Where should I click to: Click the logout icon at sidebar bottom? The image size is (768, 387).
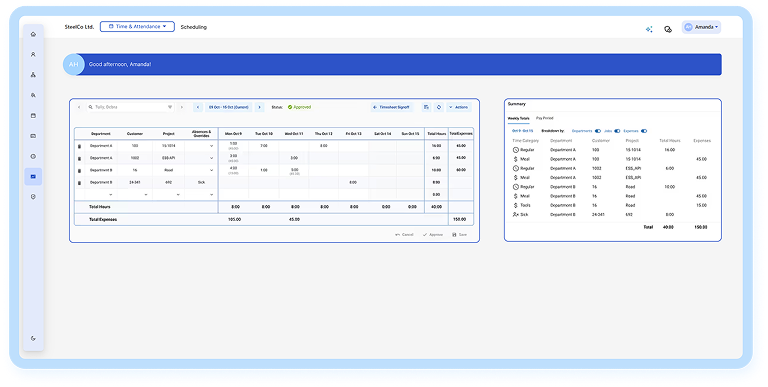click(33, 339)
